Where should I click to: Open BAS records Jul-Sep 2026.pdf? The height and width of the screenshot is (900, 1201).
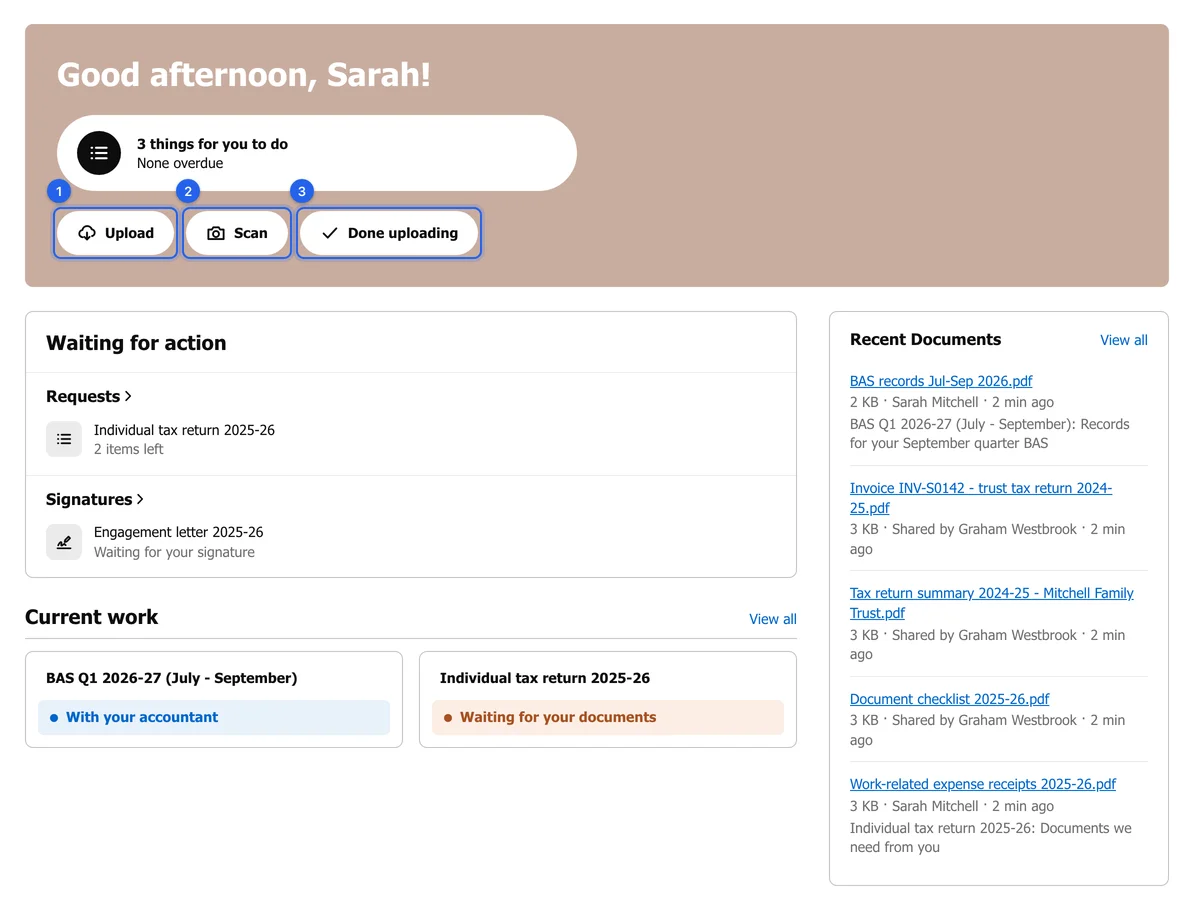tap(941, 381)
